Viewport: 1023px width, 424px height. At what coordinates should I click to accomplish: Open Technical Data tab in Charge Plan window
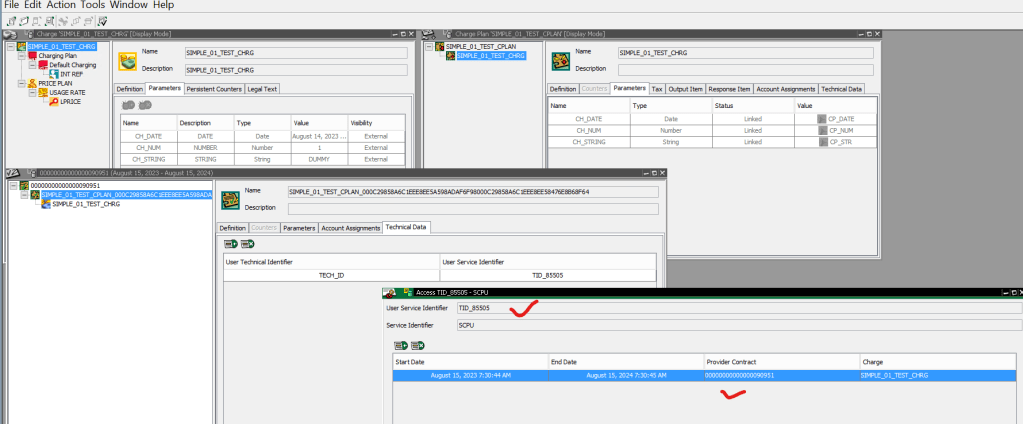tap(842, 89)
